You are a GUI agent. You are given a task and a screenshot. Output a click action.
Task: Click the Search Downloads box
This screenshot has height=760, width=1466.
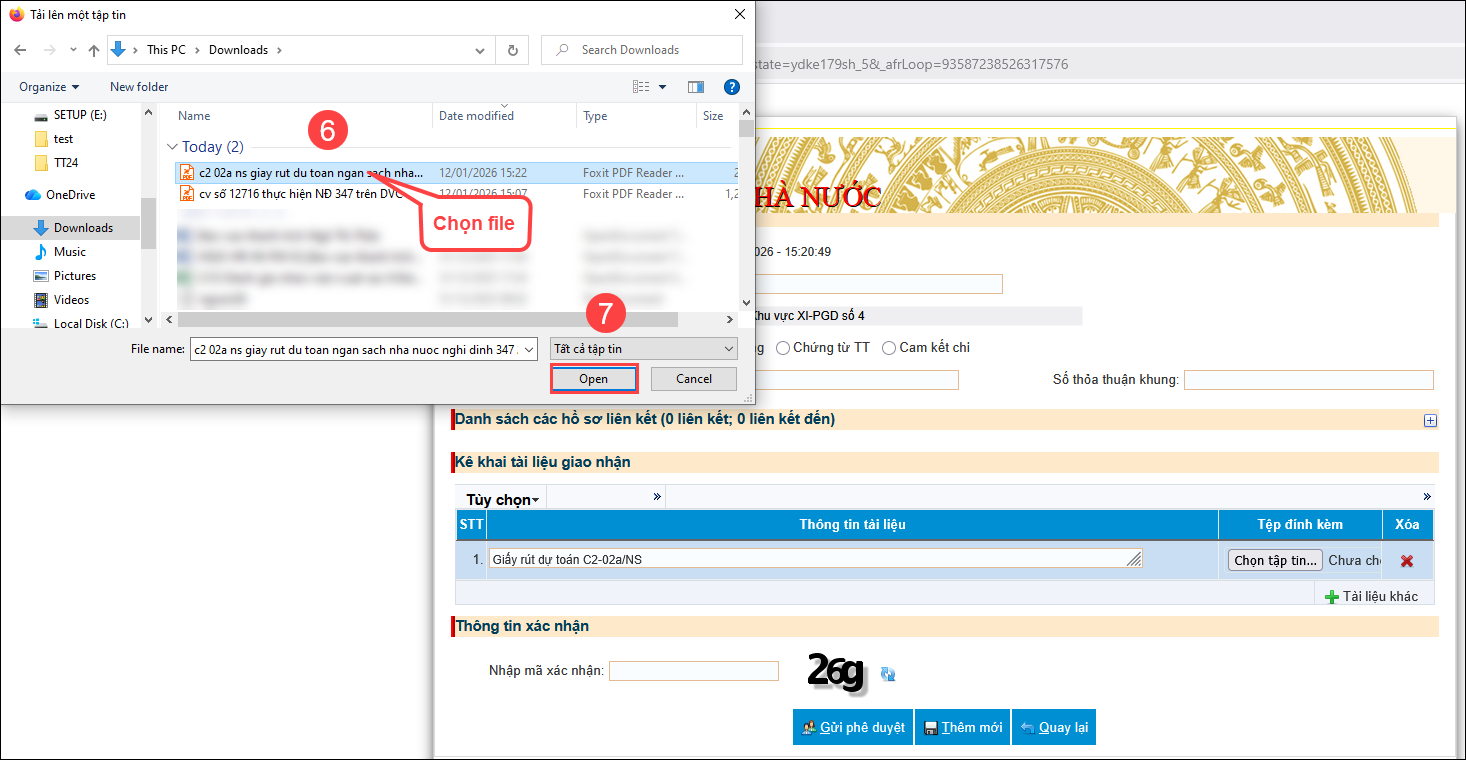click(642, 50)
